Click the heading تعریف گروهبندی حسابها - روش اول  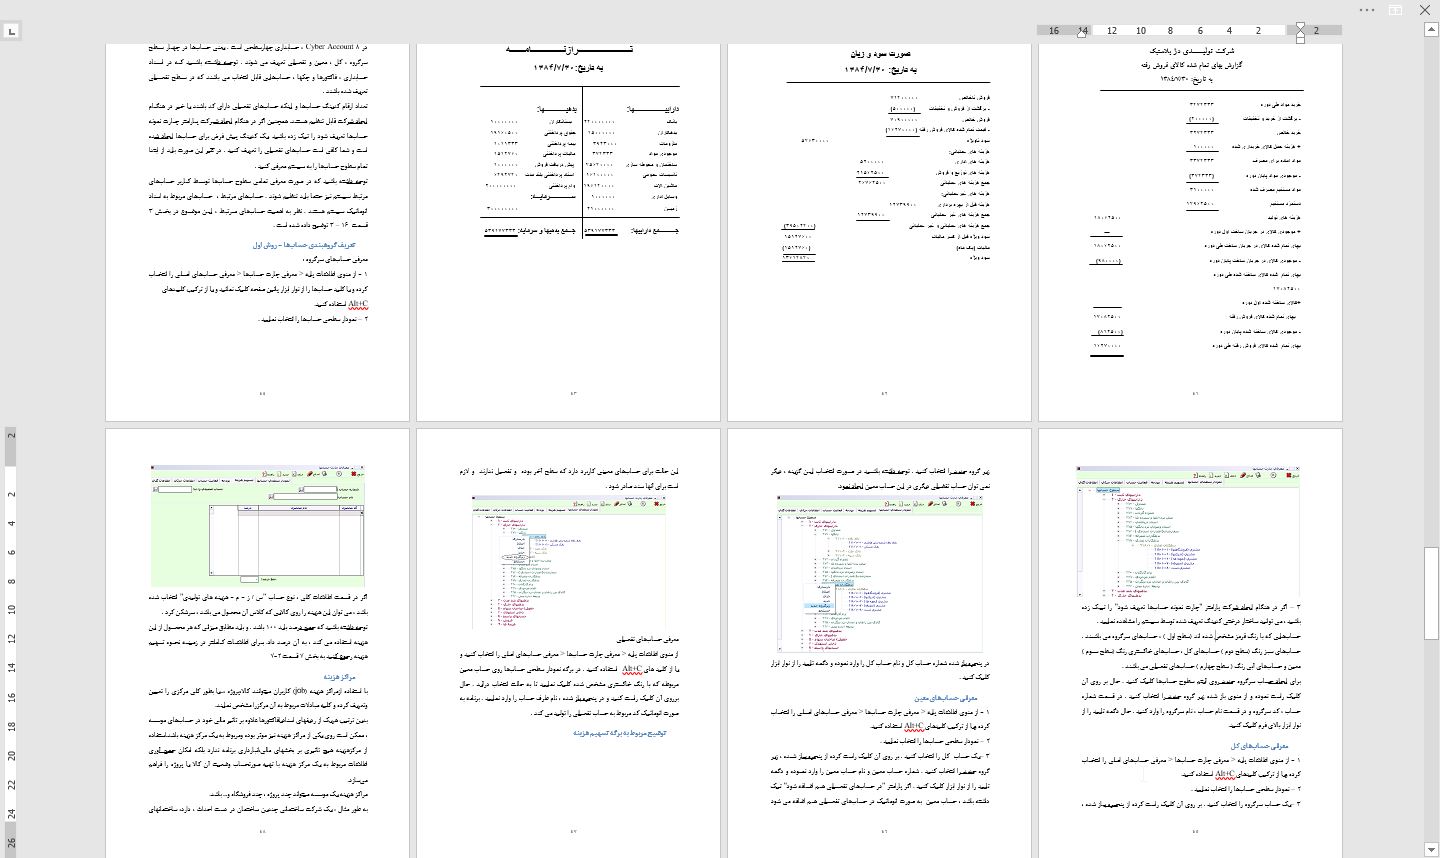point(305,244)
